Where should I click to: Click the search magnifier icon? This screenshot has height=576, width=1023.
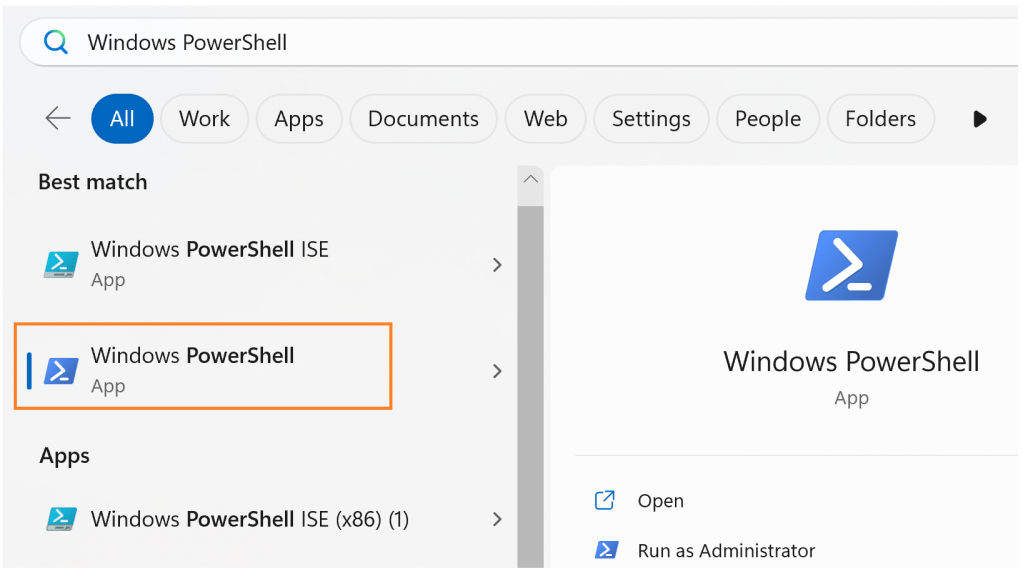click(x=56, y=42)
